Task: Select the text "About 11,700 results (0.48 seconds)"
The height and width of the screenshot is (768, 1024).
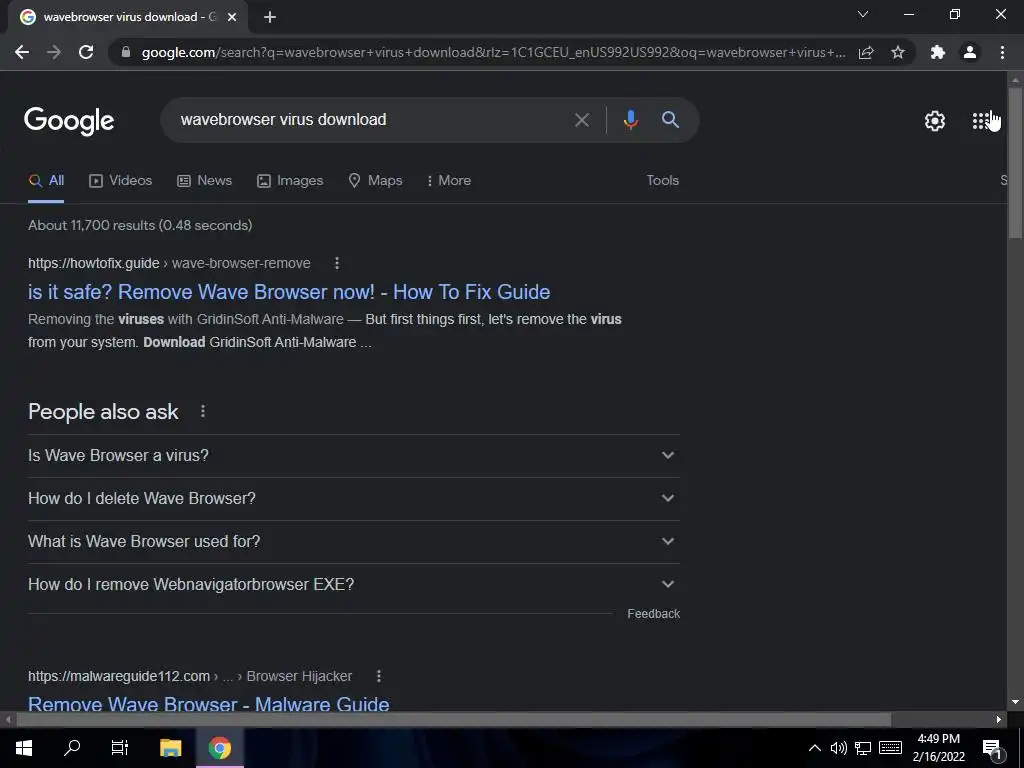Action: 140,225
